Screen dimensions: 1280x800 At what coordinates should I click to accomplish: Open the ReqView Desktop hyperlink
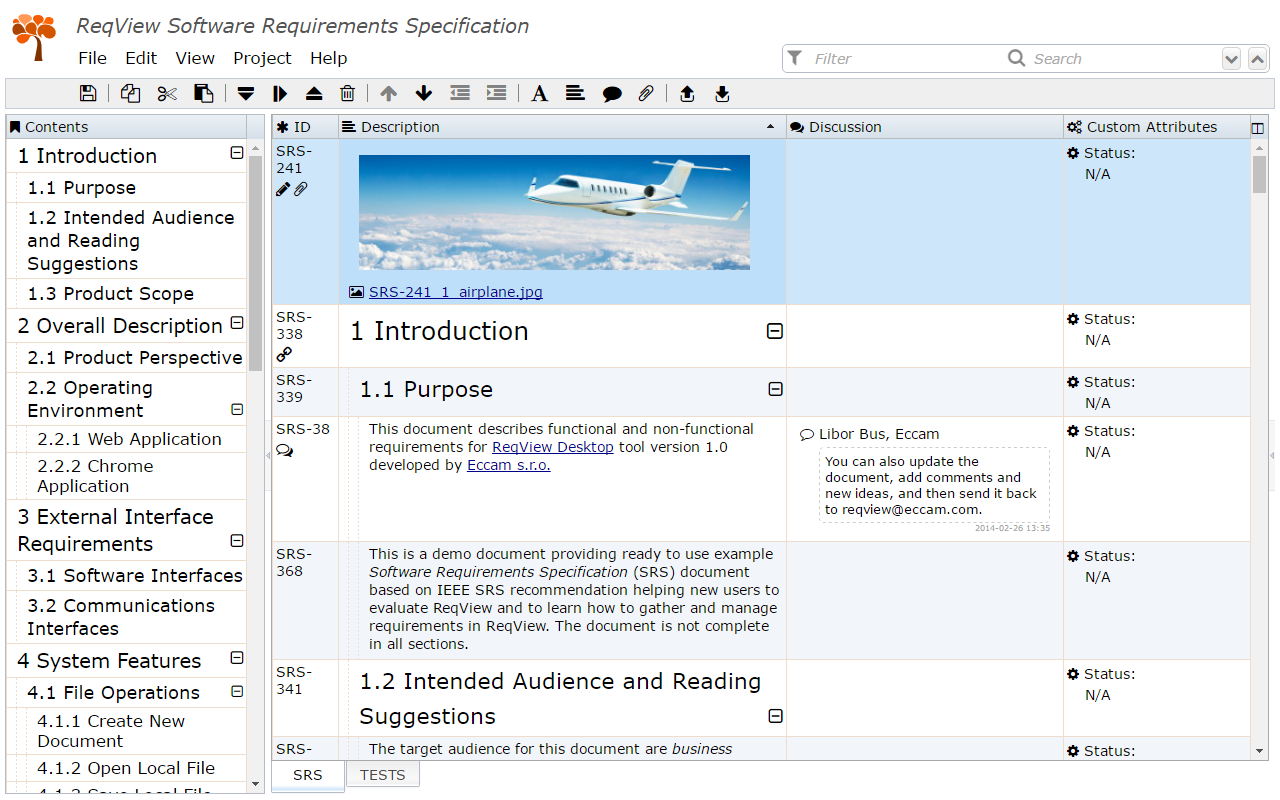552,447
